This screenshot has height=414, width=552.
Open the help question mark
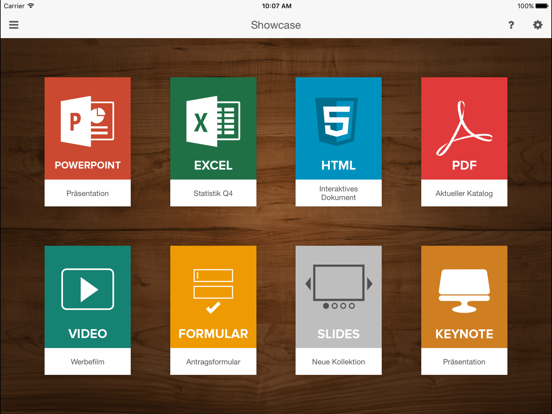[x=511, y=25]
